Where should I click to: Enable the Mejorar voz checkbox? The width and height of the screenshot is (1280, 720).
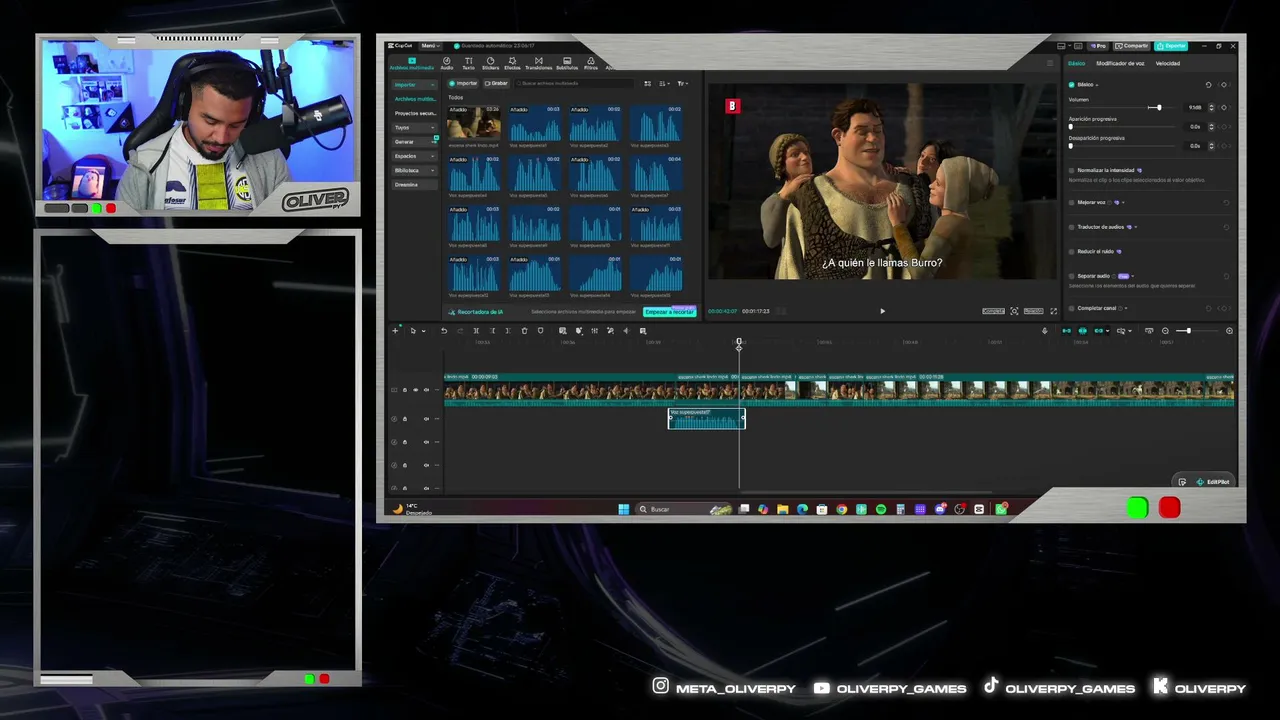click(x=1072, y=202)
